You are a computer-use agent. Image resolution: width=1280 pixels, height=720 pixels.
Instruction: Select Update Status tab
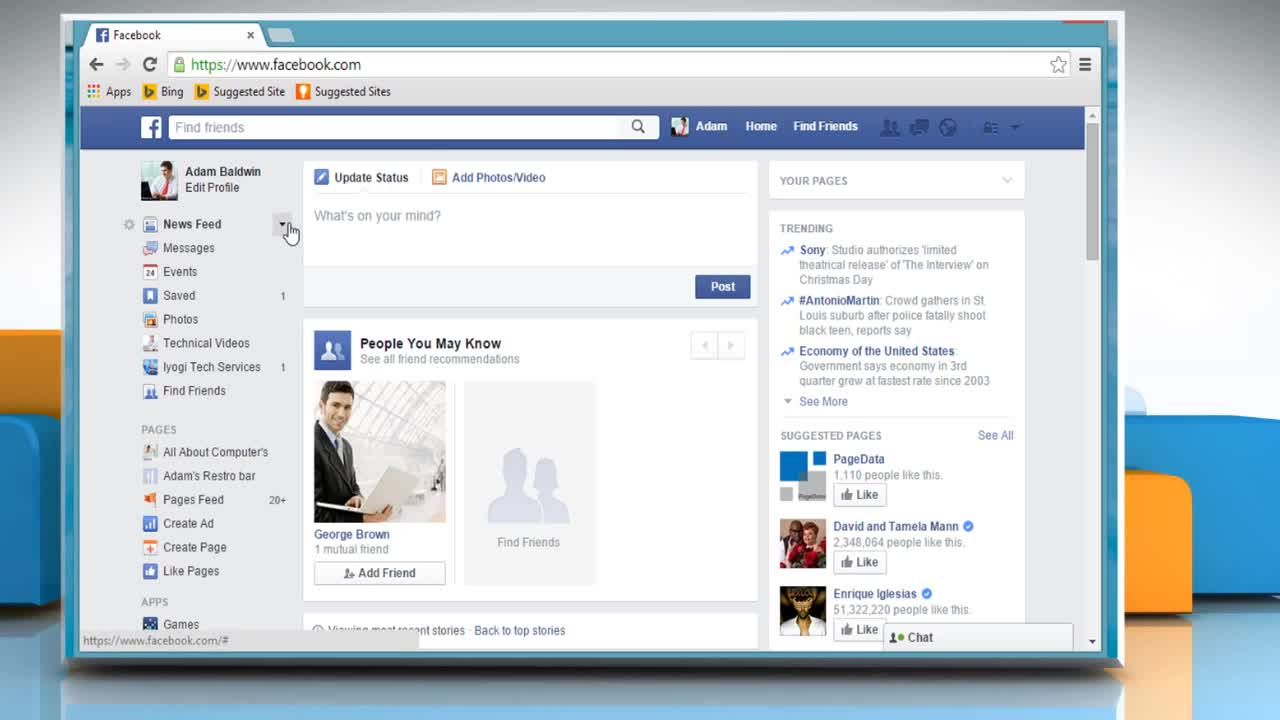pyautogui.click(x=361, y=178)
